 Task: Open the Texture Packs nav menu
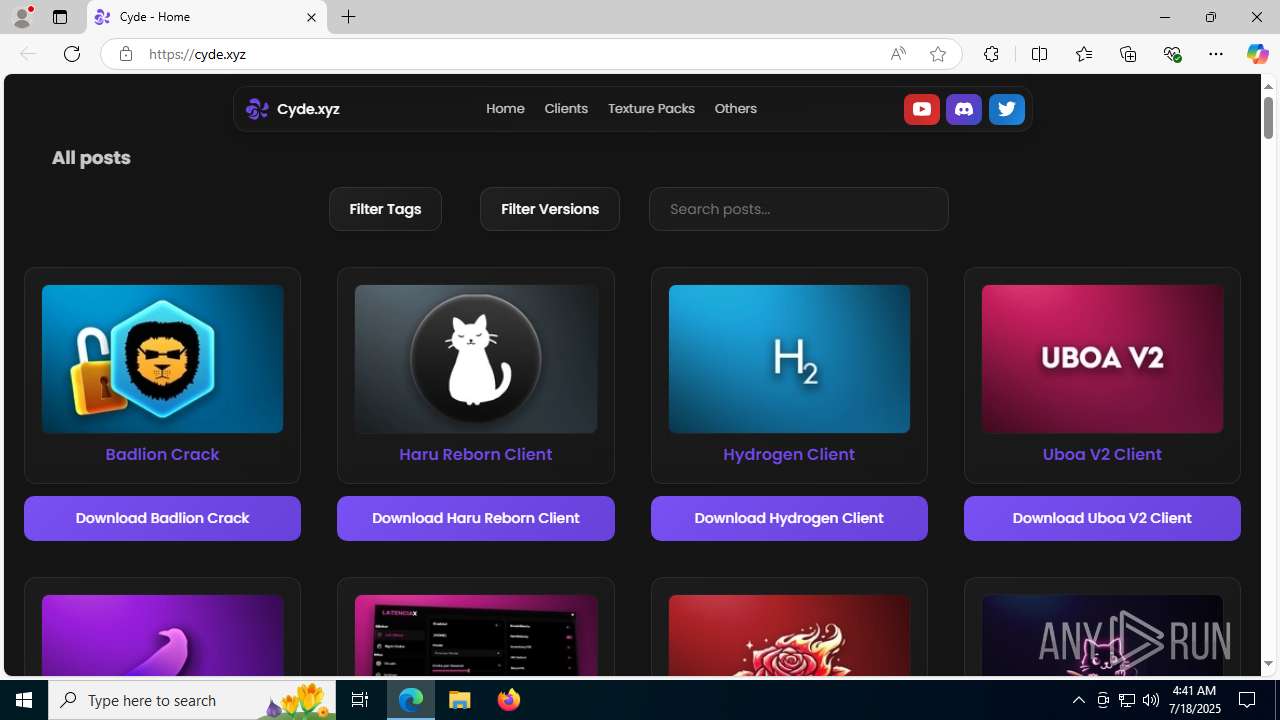pos(651,109)
